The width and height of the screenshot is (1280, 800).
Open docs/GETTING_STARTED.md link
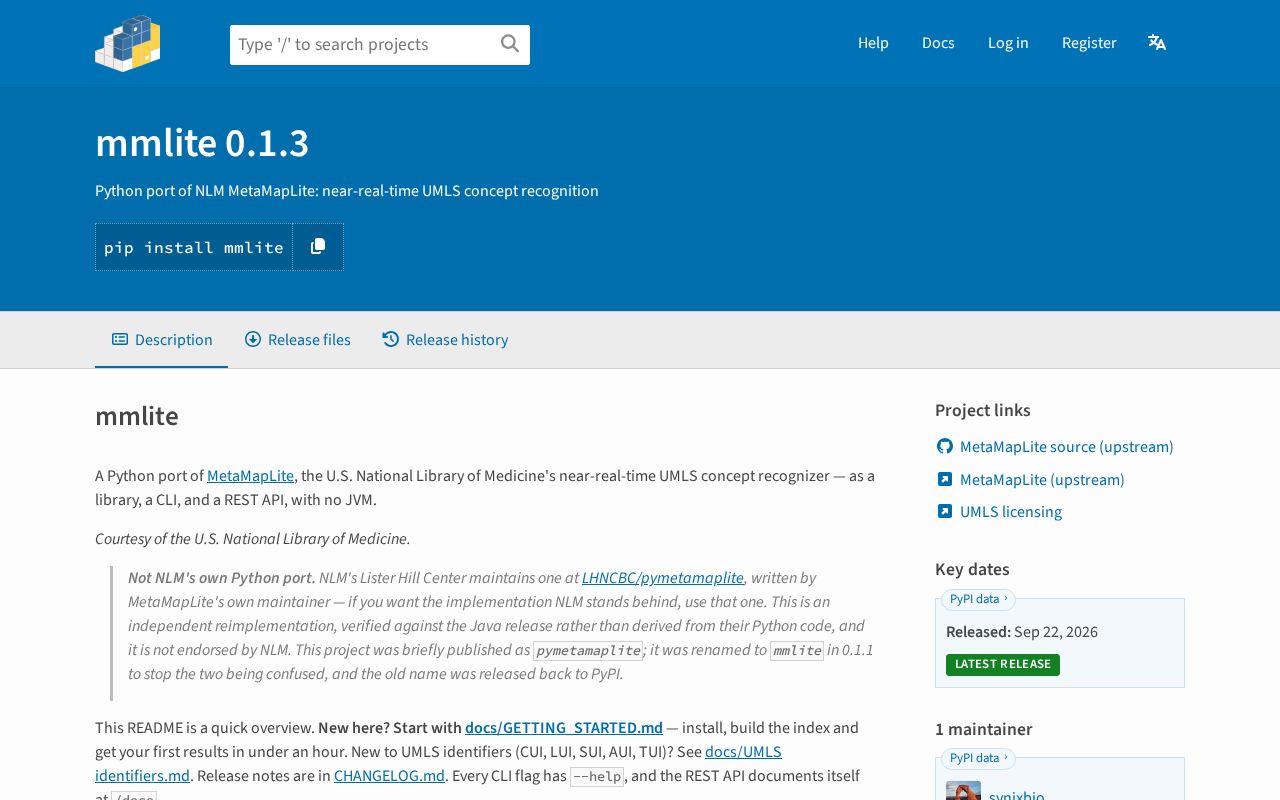pyautogui.click(x=564, y=728)
